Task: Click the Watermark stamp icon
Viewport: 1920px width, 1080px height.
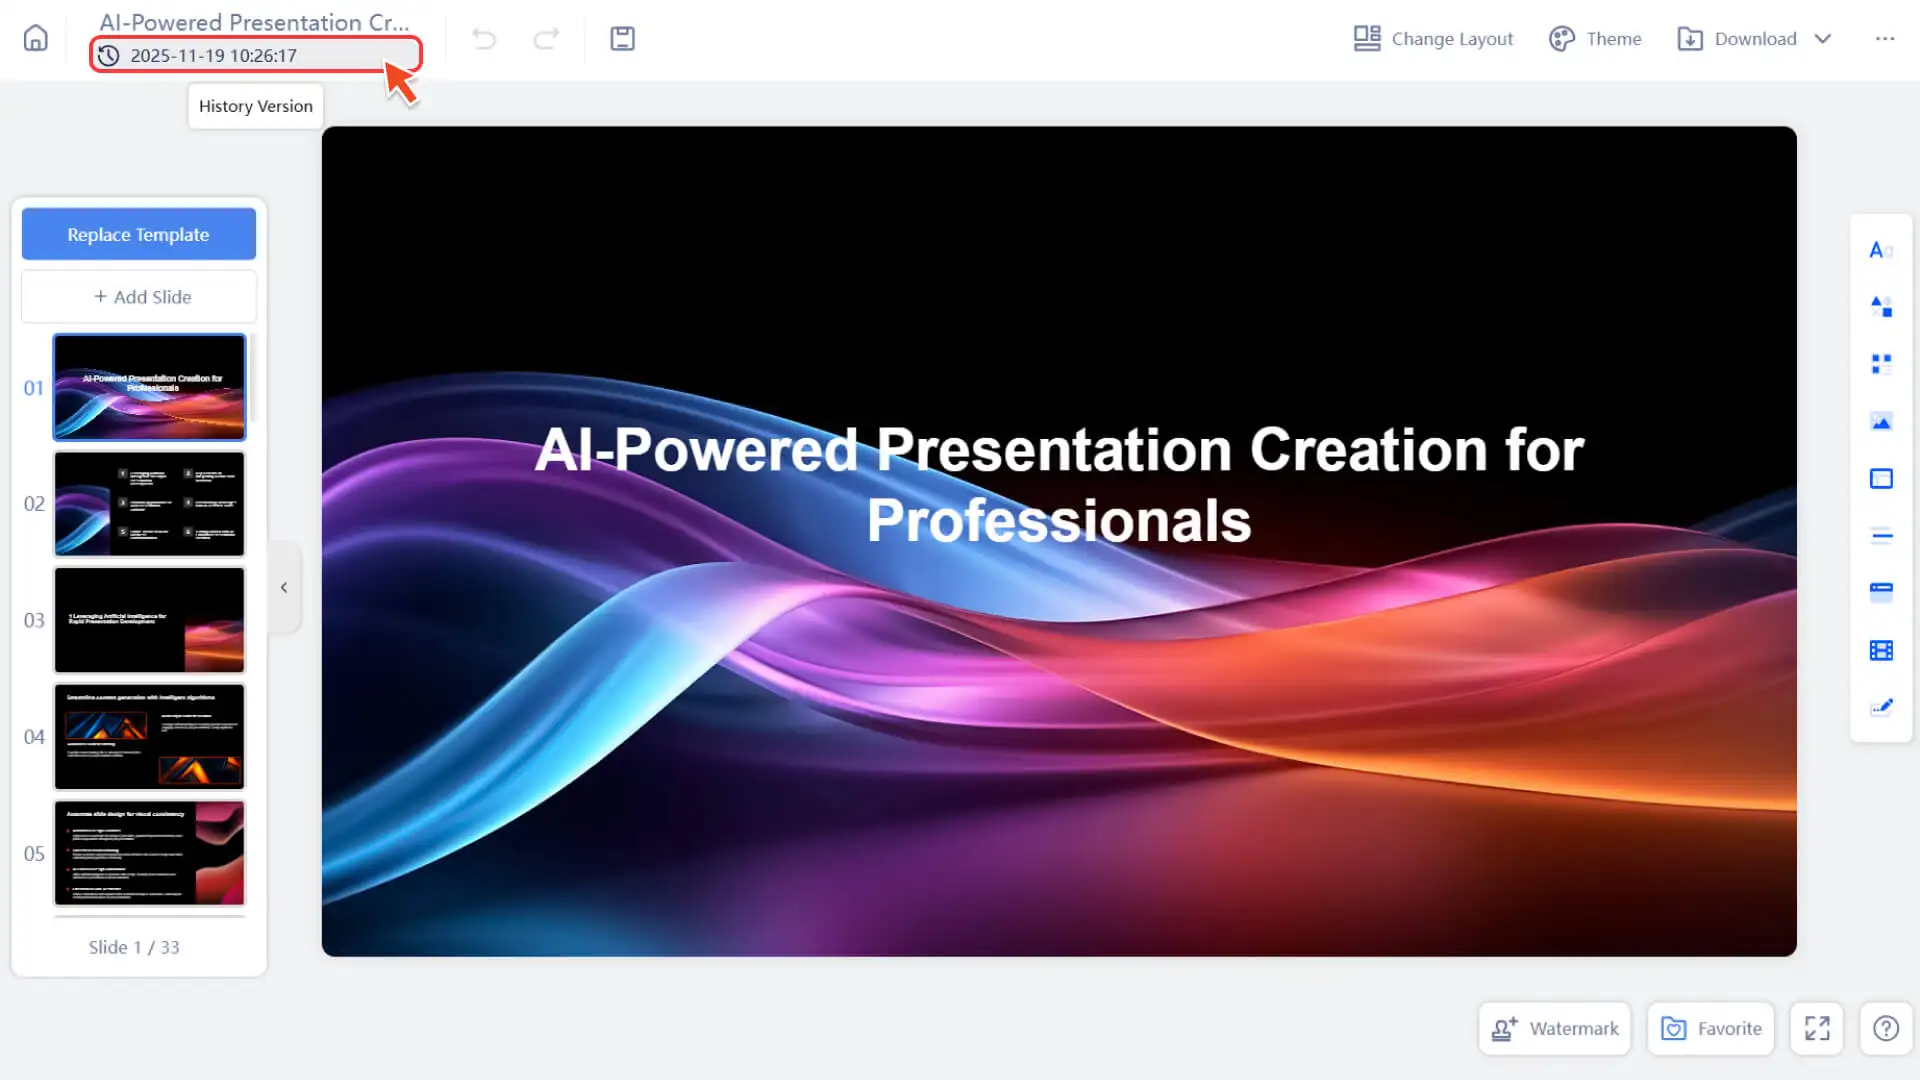Action: coord(1504,1028)
